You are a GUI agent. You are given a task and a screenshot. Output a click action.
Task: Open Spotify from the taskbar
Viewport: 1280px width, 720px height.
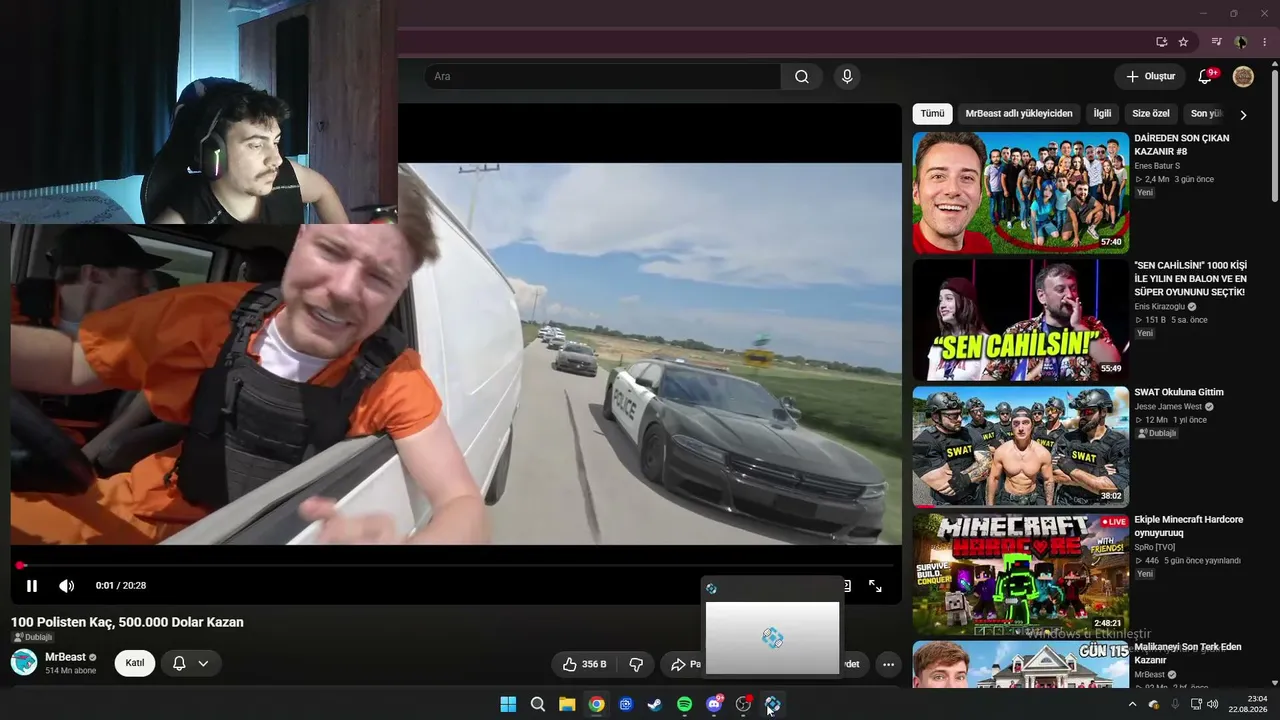[x=684, y=704]
